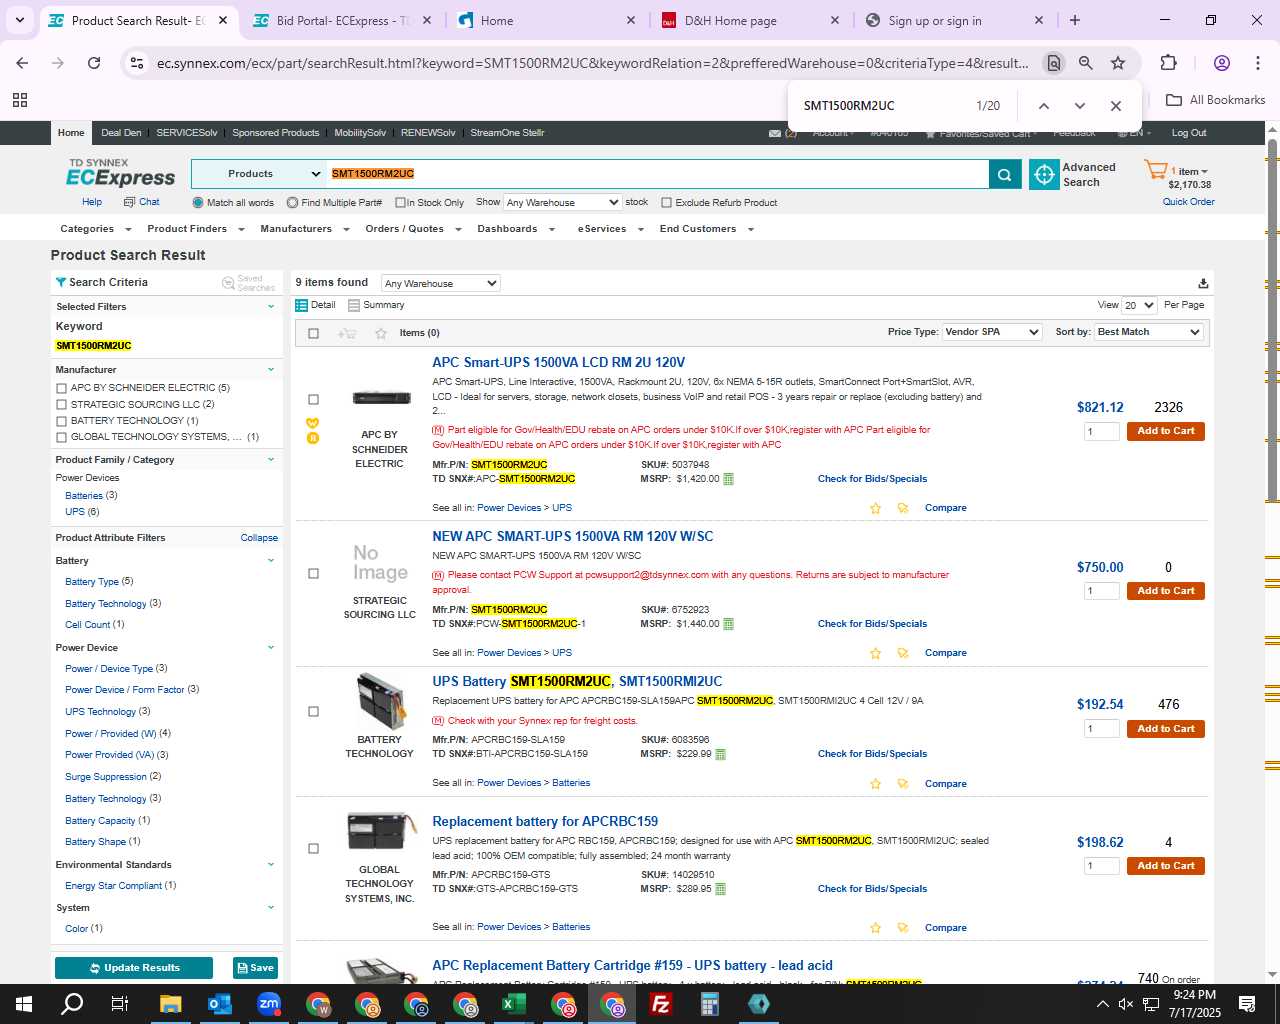The image size is (1280, 1024).
Task: Collapse the Power Device attribute section
Action: click(271, 648)
